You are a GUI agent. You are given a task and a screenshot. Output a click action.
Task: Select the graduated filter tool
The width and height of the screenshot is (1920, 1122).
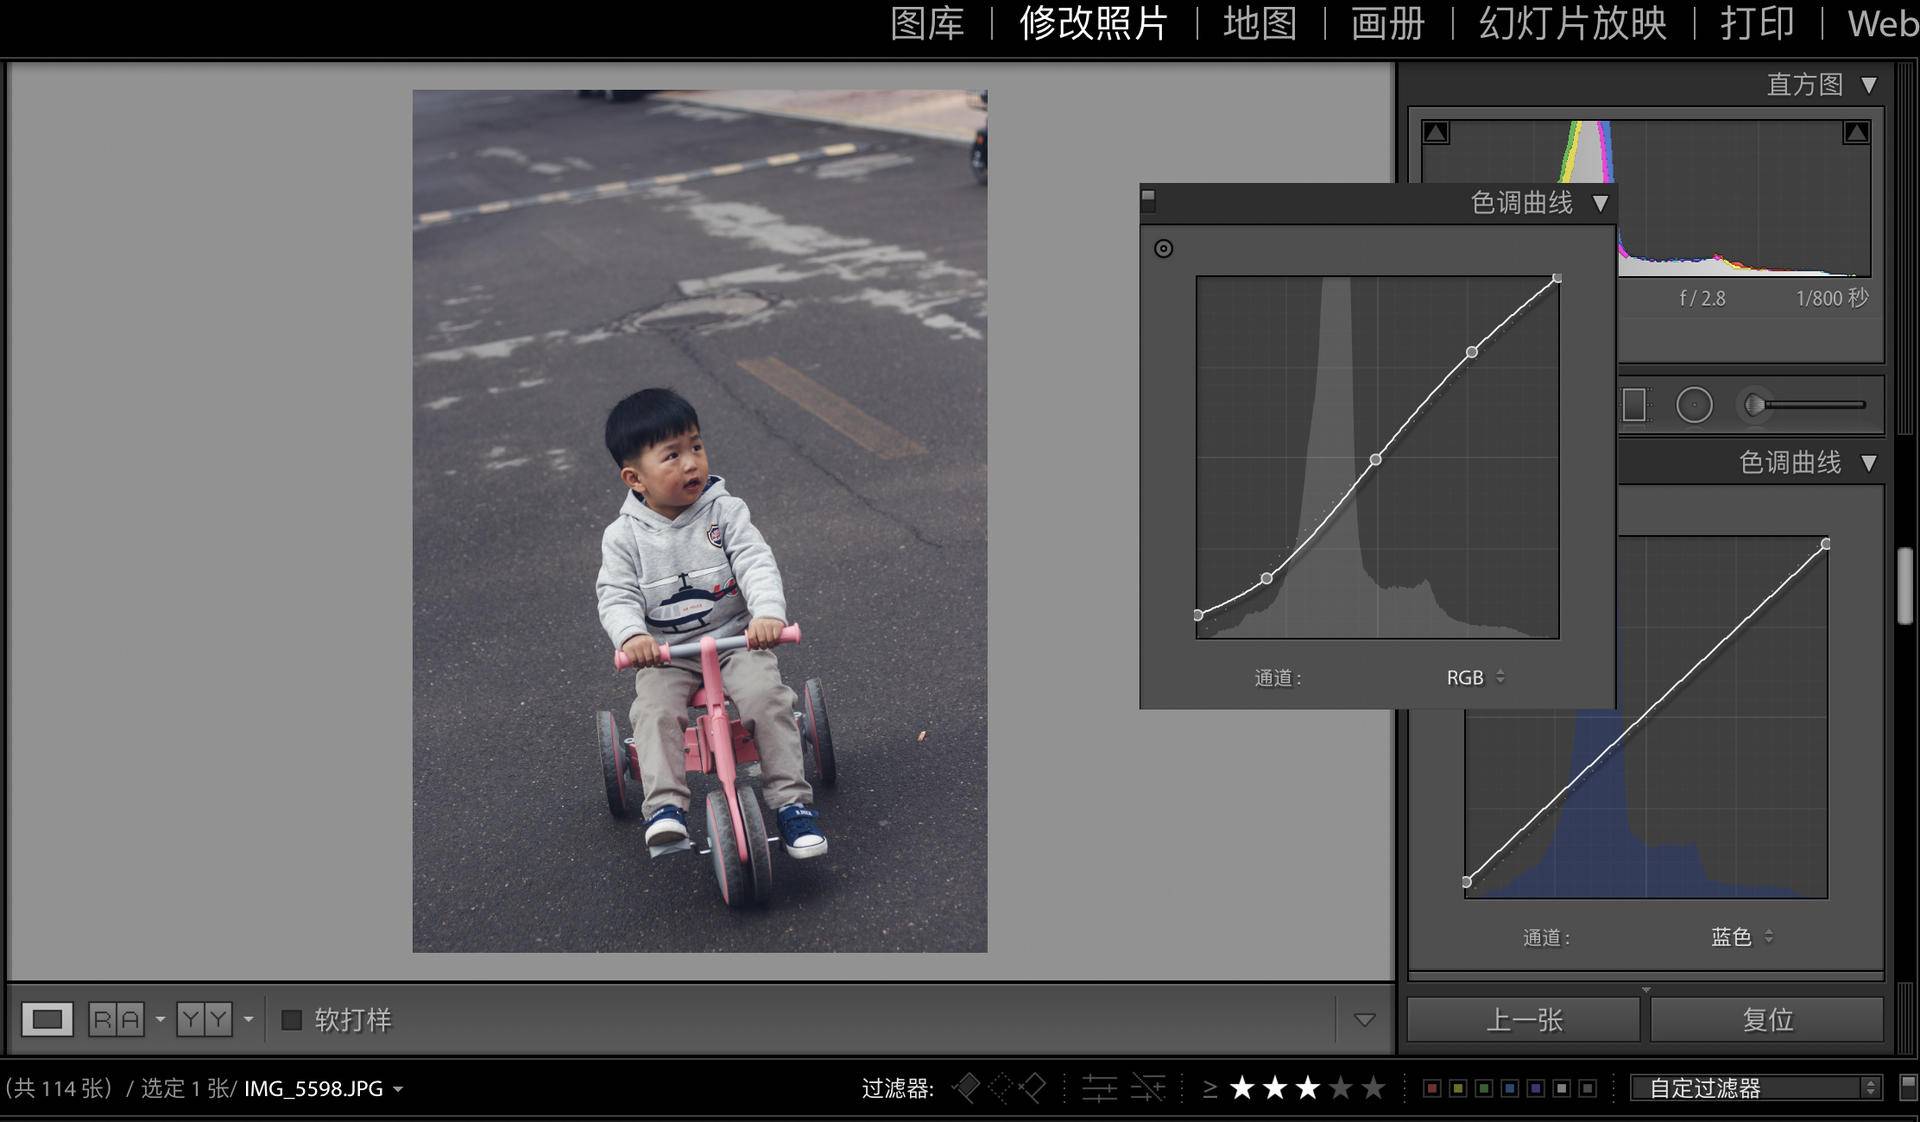pos(1634,405)
